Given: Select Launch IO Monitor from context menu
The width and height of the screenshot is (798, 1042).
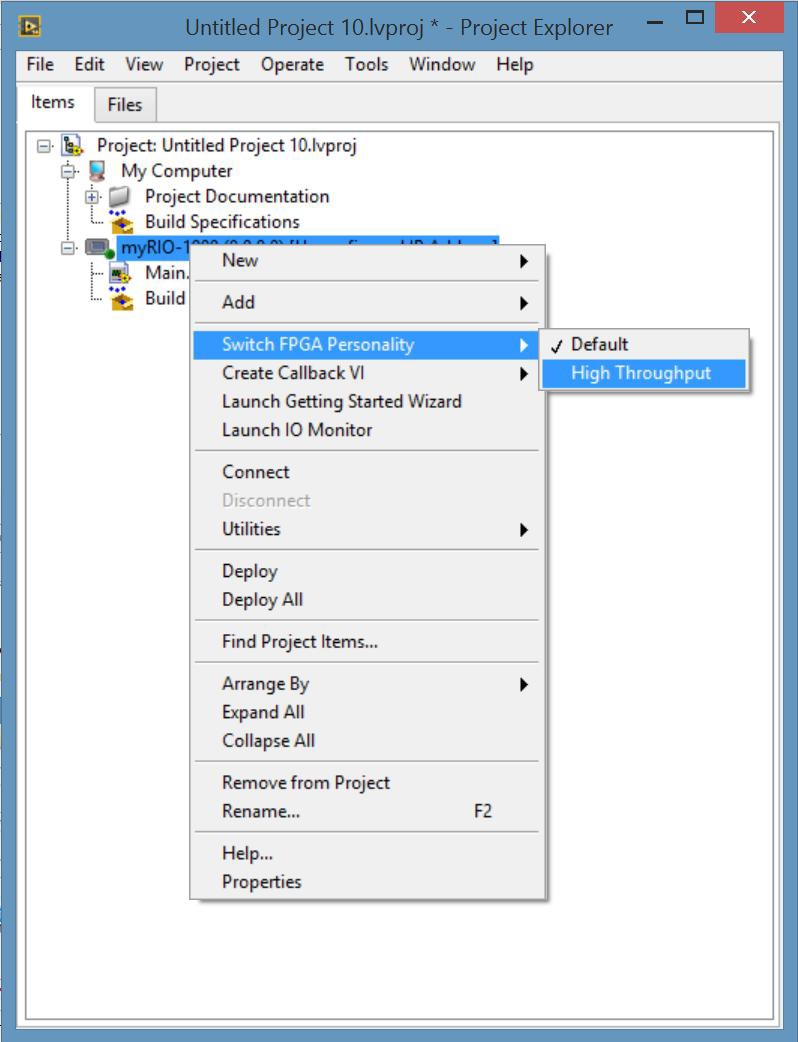Looking at the screenshot, I should pyautogui.click(x=297, y=430).
